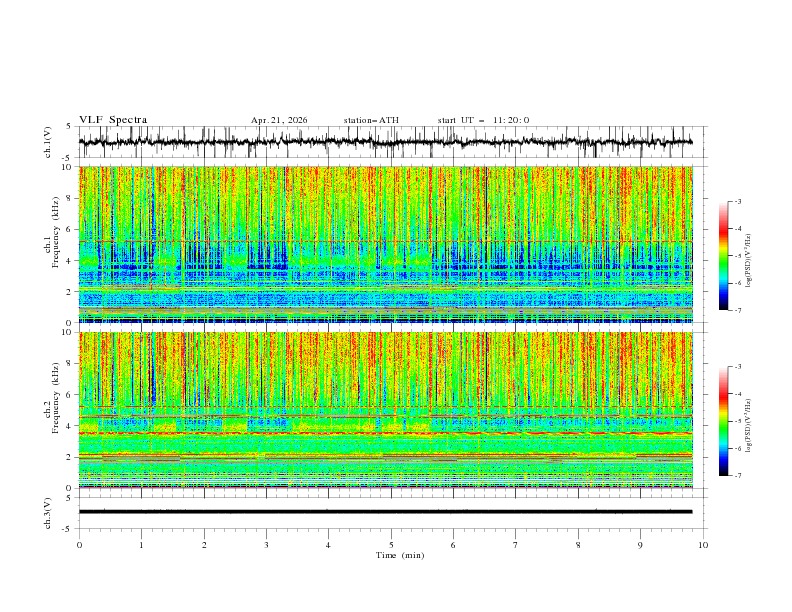Click the start UT 11:20:0 label
The image size is (792, 612).
[x=483, y=120]
